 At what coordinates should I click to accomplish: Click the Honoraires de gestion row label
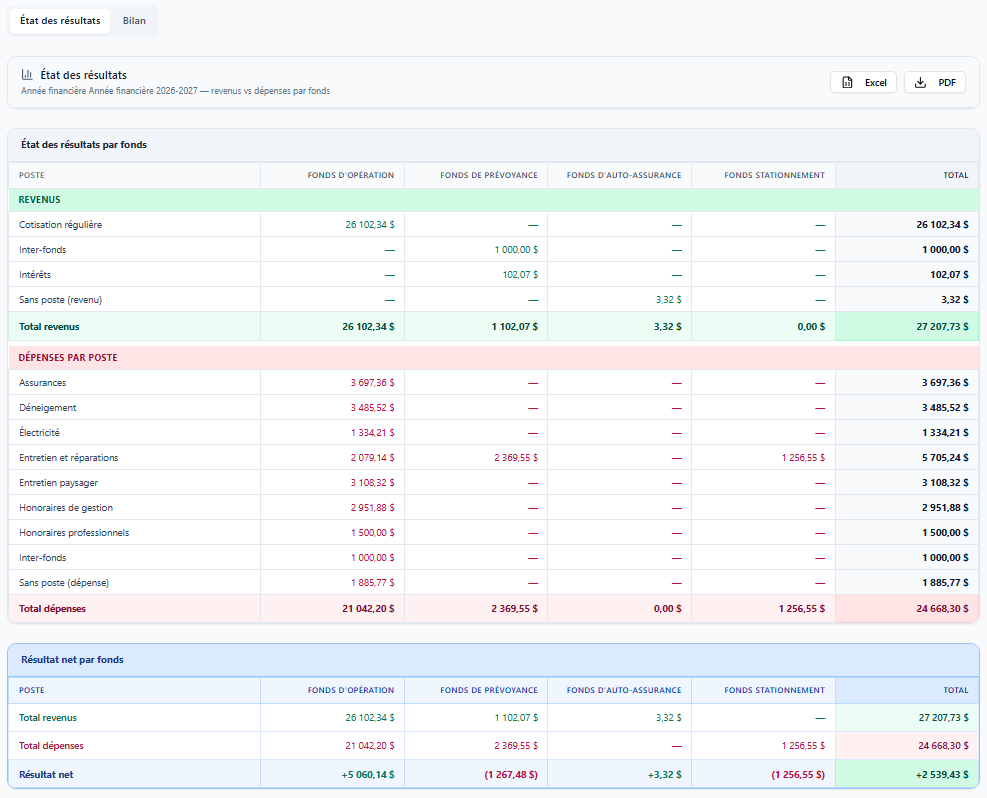click(x=66, y=508)
